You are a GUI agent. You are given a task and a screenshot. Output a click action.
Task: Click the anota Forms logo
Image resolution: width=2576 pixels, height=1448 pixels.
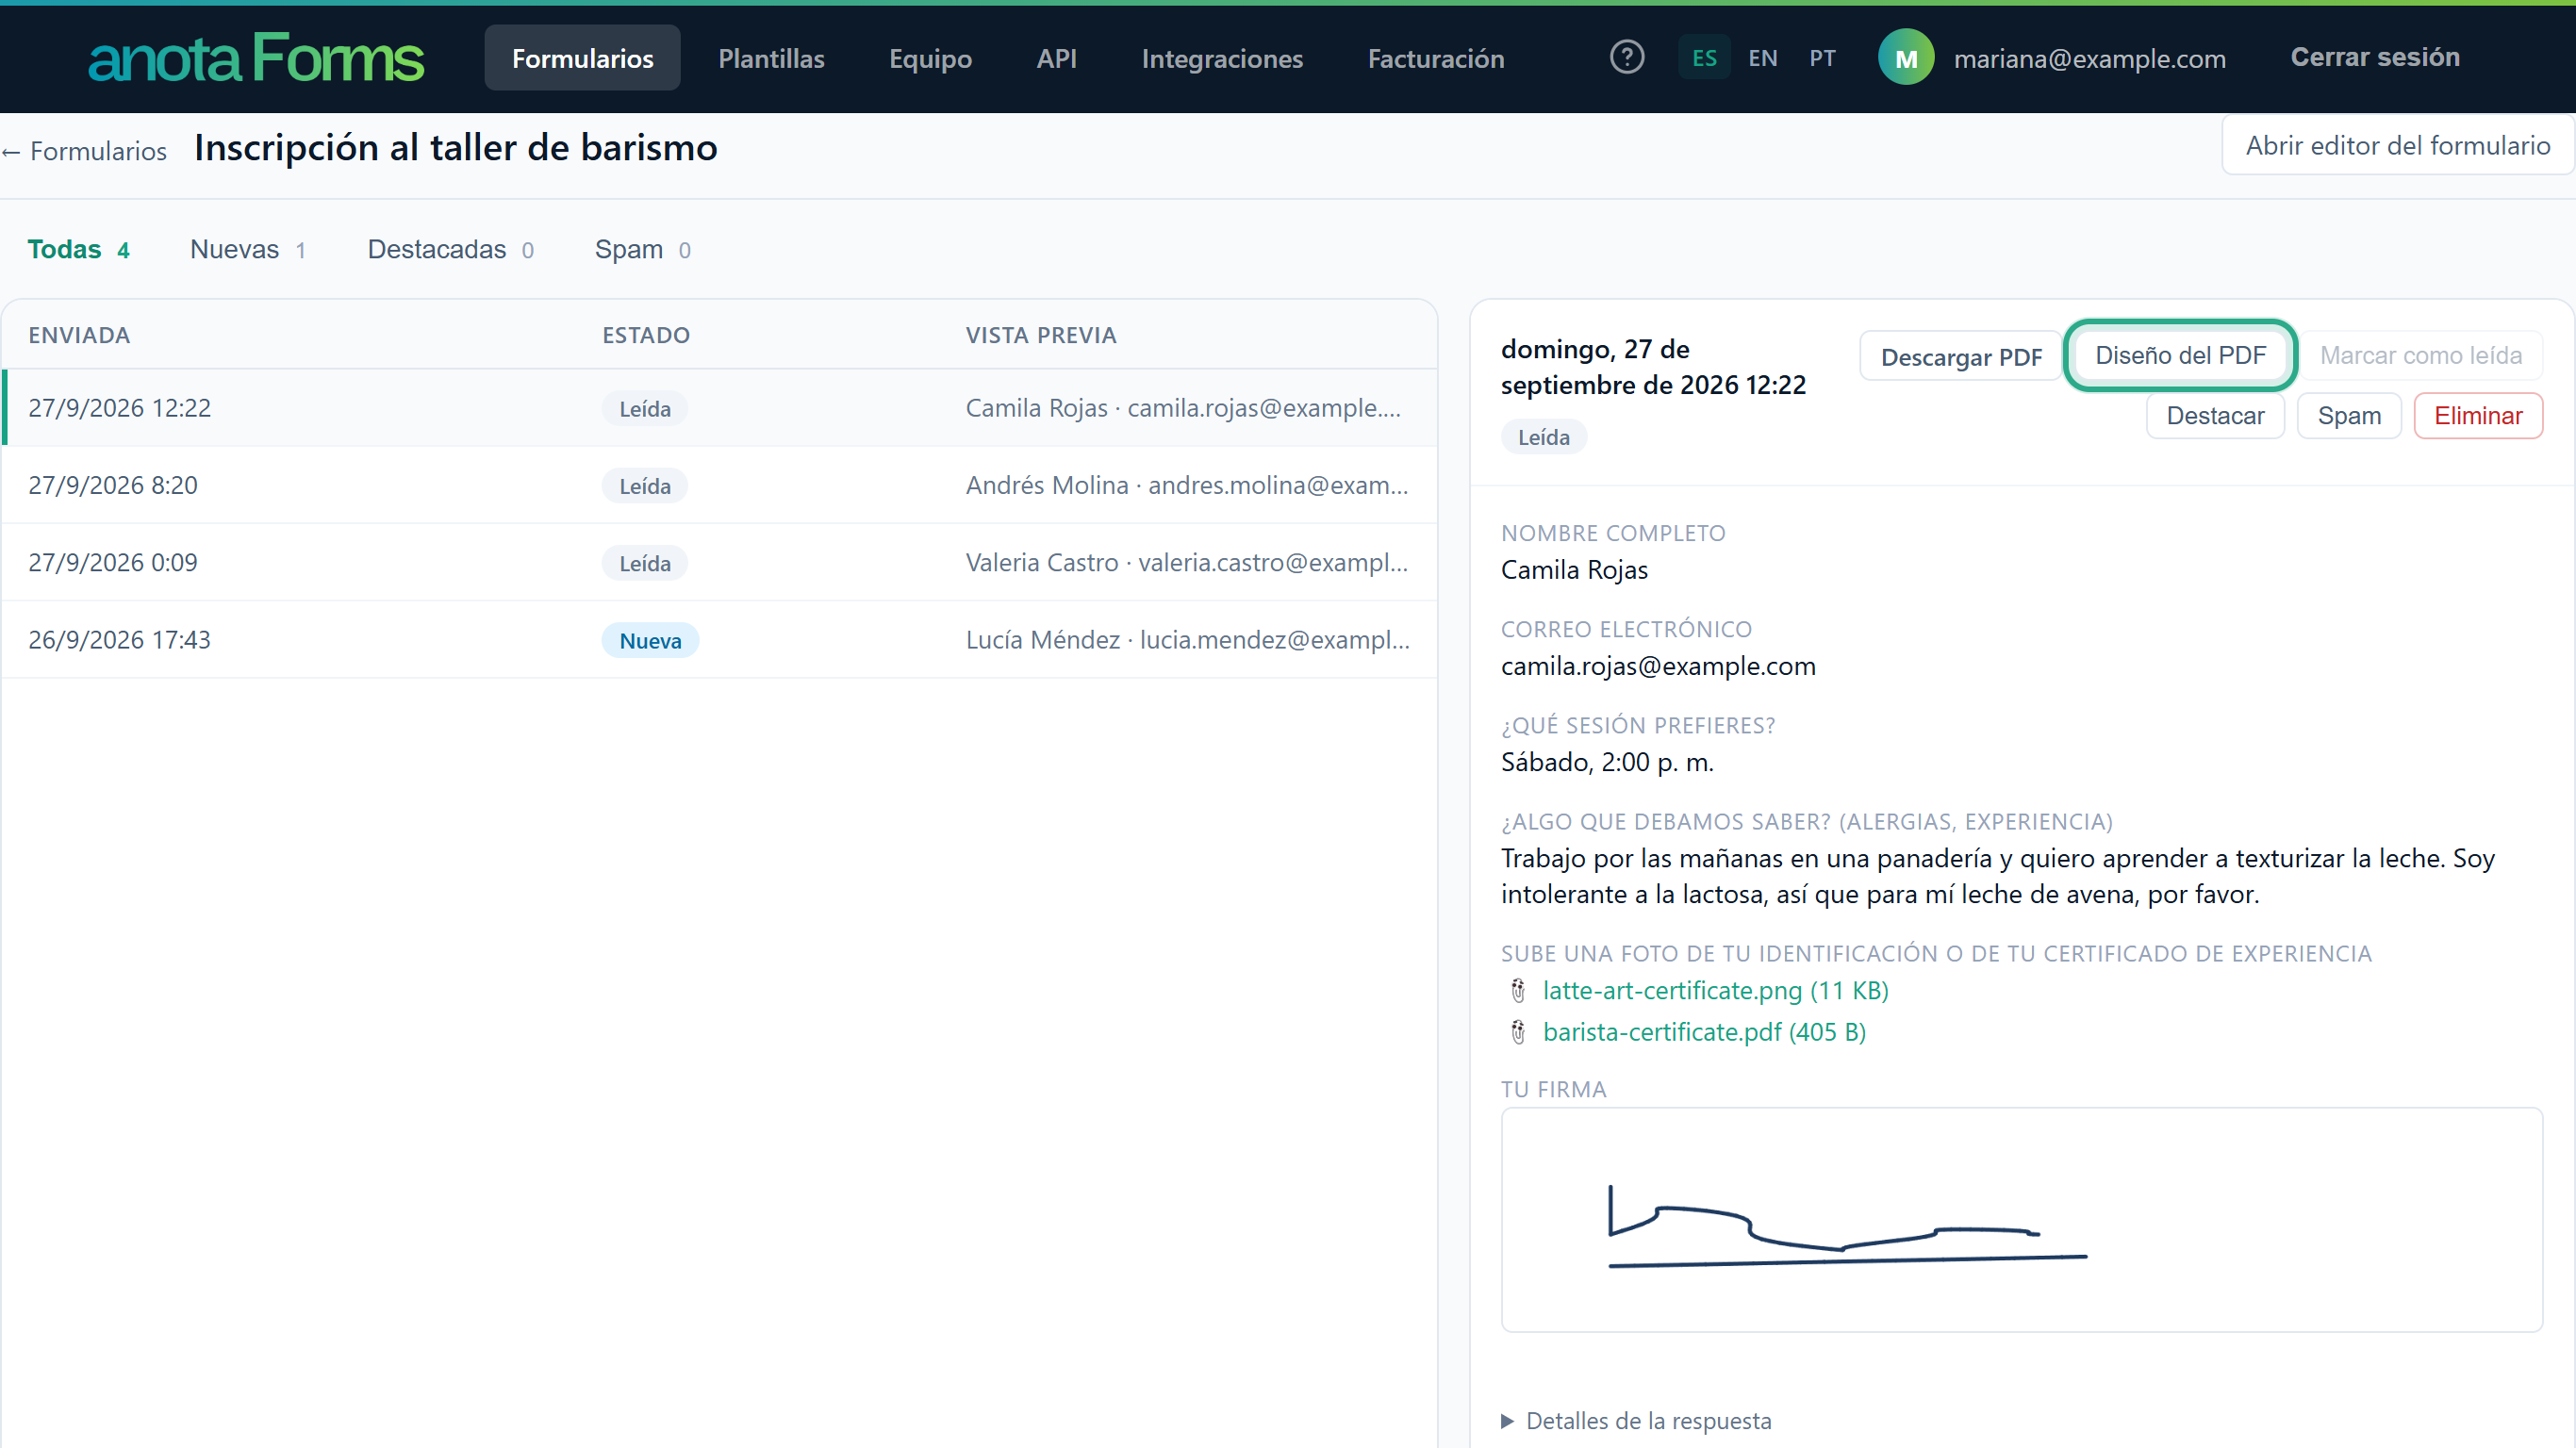256,58
